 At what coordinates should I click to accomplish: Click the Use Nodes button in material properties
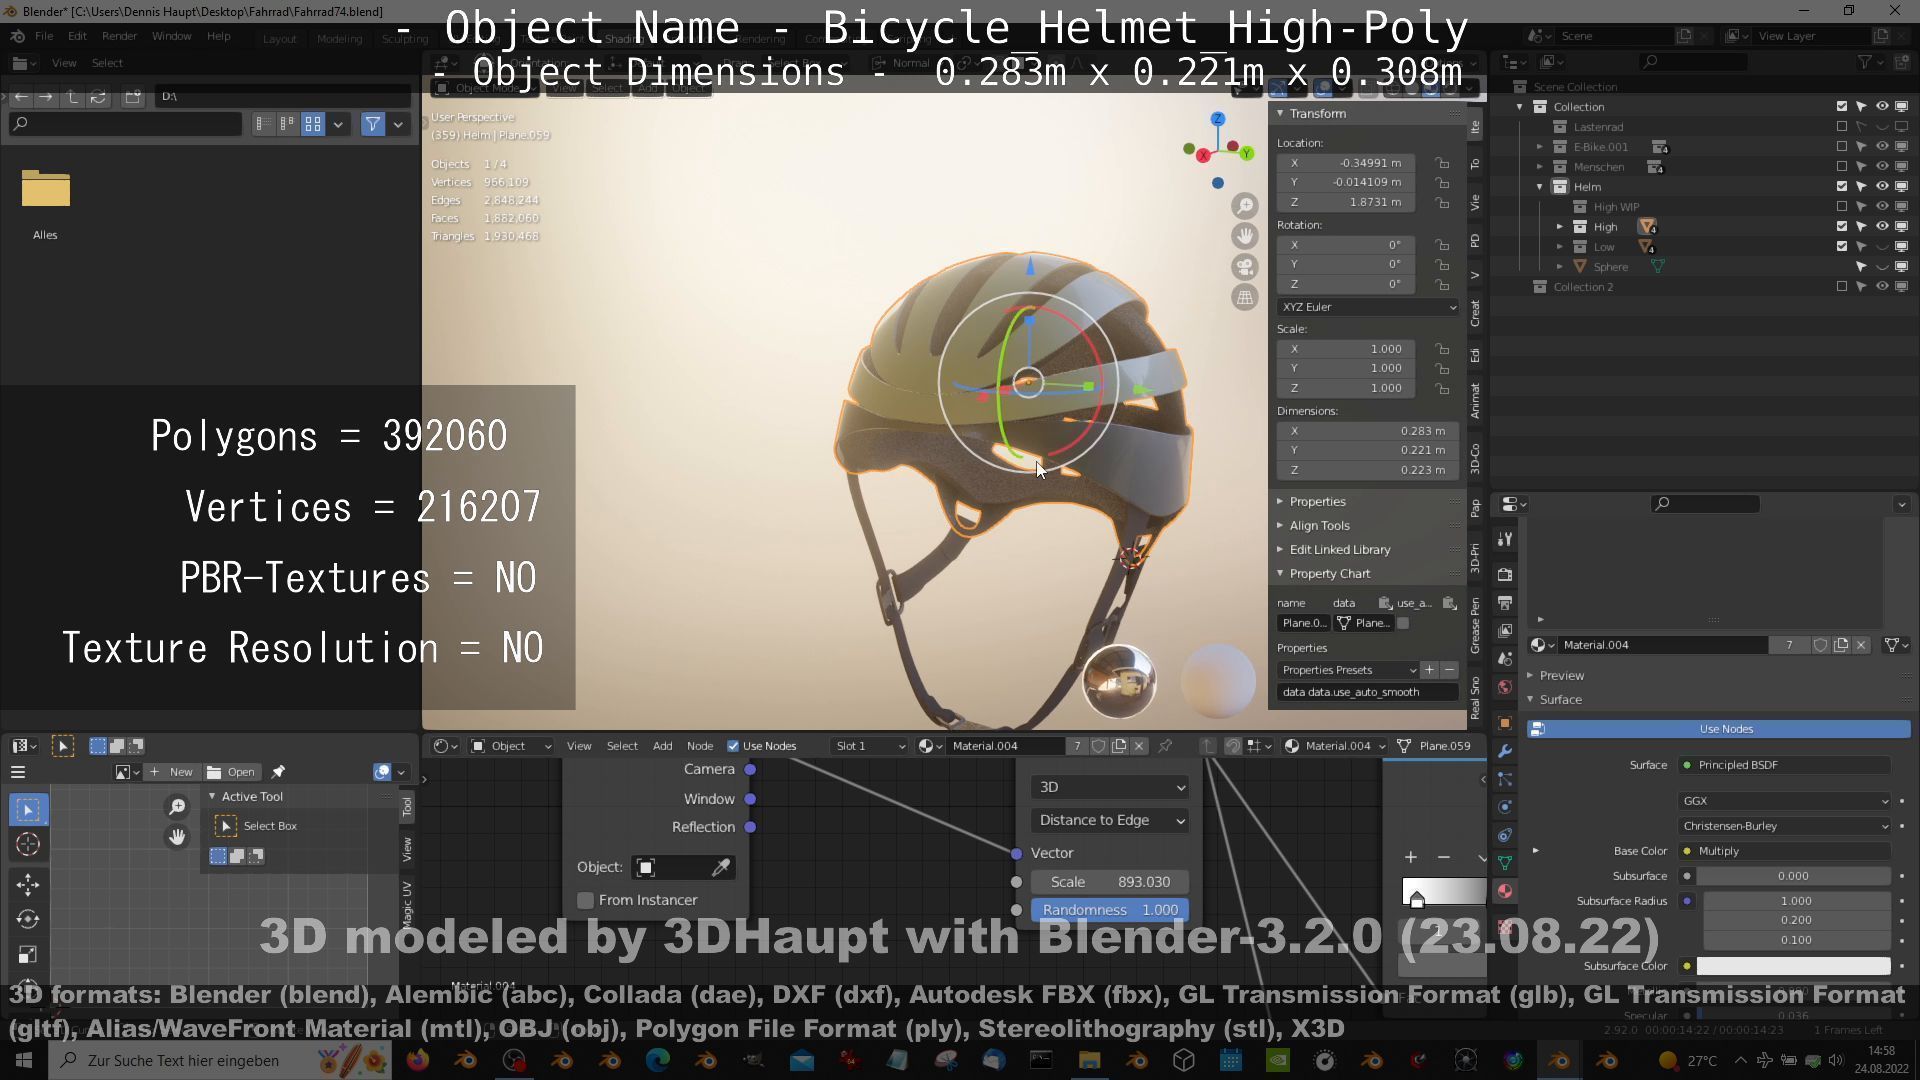coord(1719,729)
